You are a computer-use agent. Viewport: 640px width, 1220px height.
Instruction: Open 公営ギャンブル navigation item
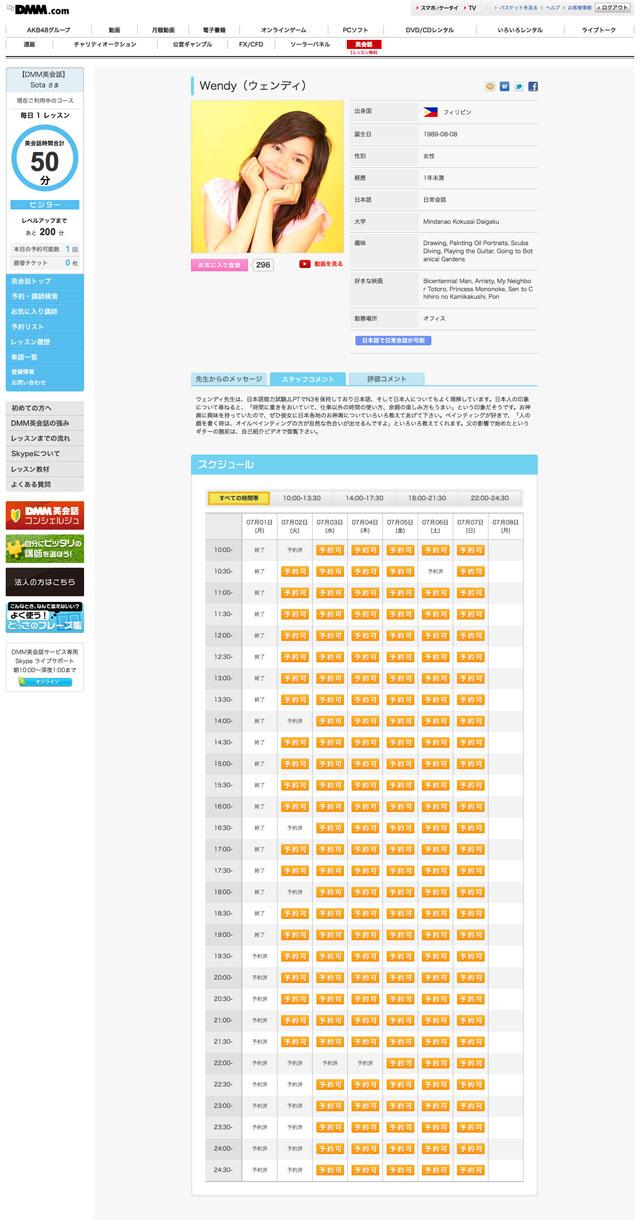191,44
